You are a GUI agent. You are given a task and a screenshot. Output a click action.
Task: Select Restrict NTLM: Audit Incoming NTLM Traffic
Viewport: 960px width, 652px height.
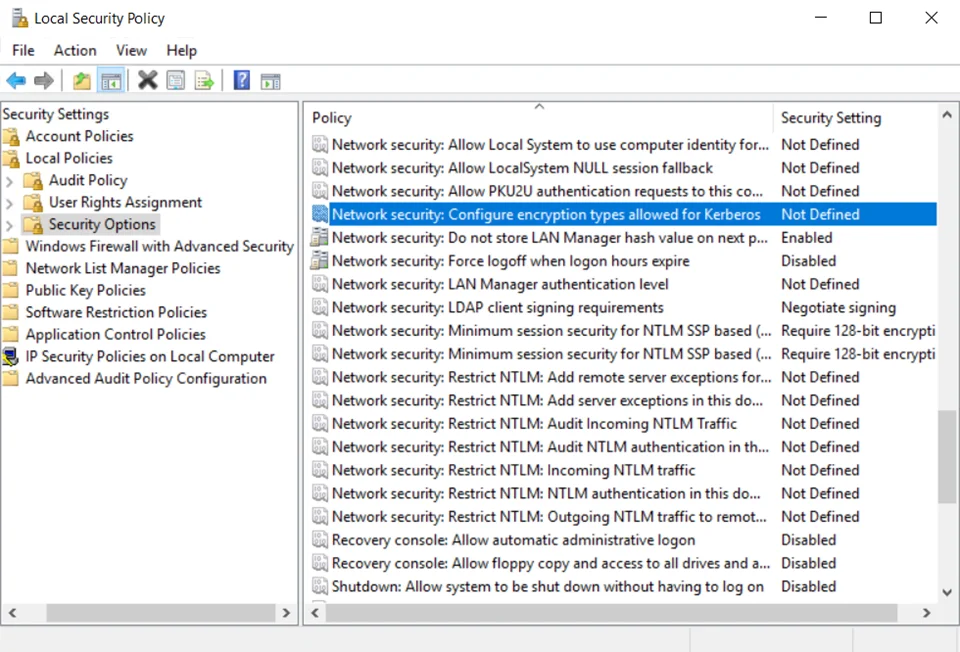534,424
